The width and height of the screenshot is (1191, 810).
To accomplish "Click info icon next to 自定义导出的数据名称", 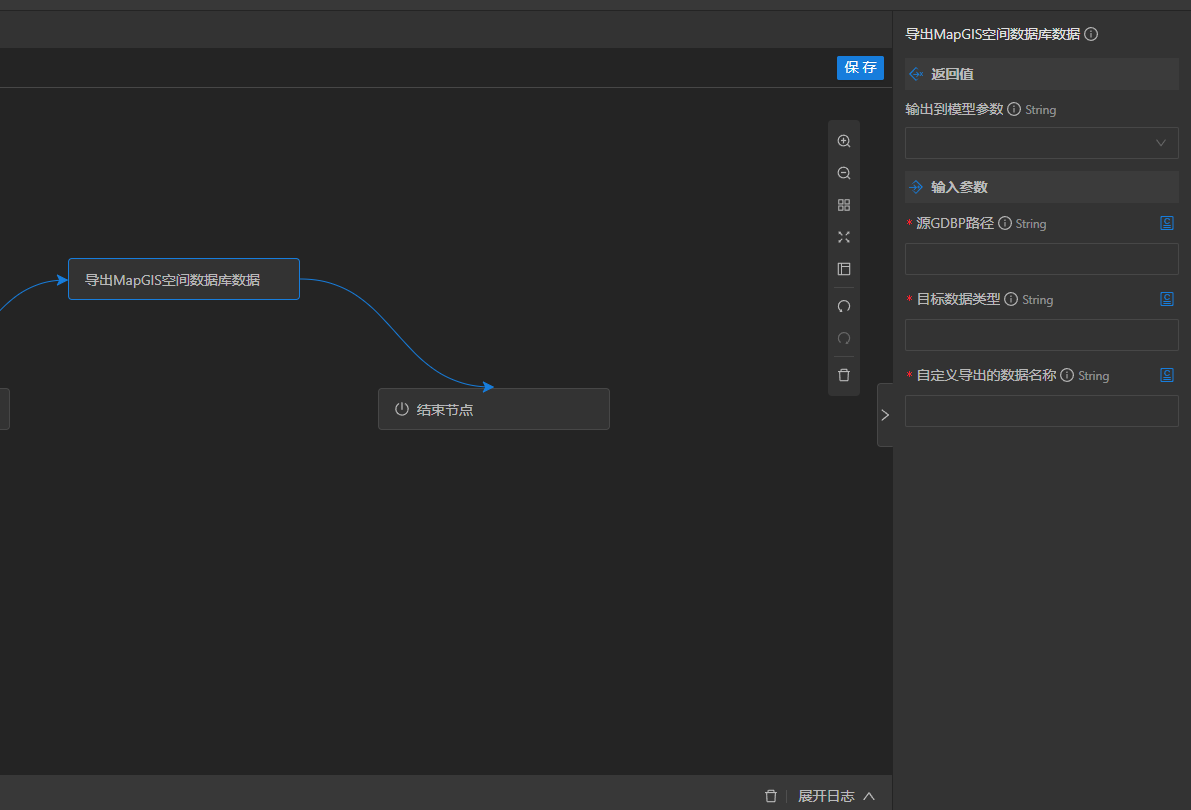I will pyautogui.click(x=1067, y=375).
